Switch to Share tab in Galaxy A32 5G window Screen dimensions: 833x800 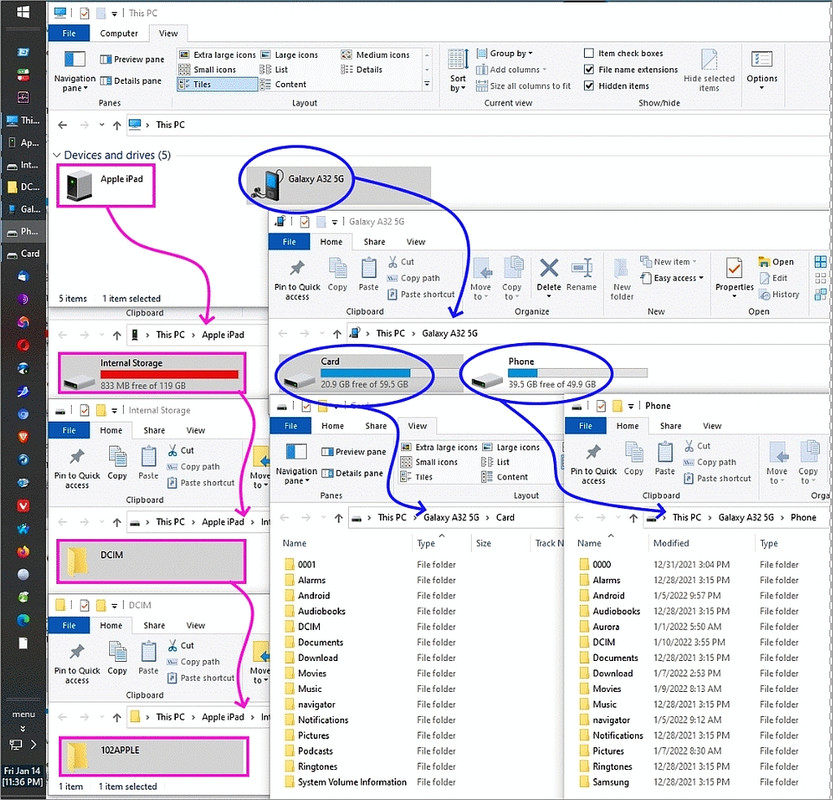pyautogui.click(x=375, y=242)
